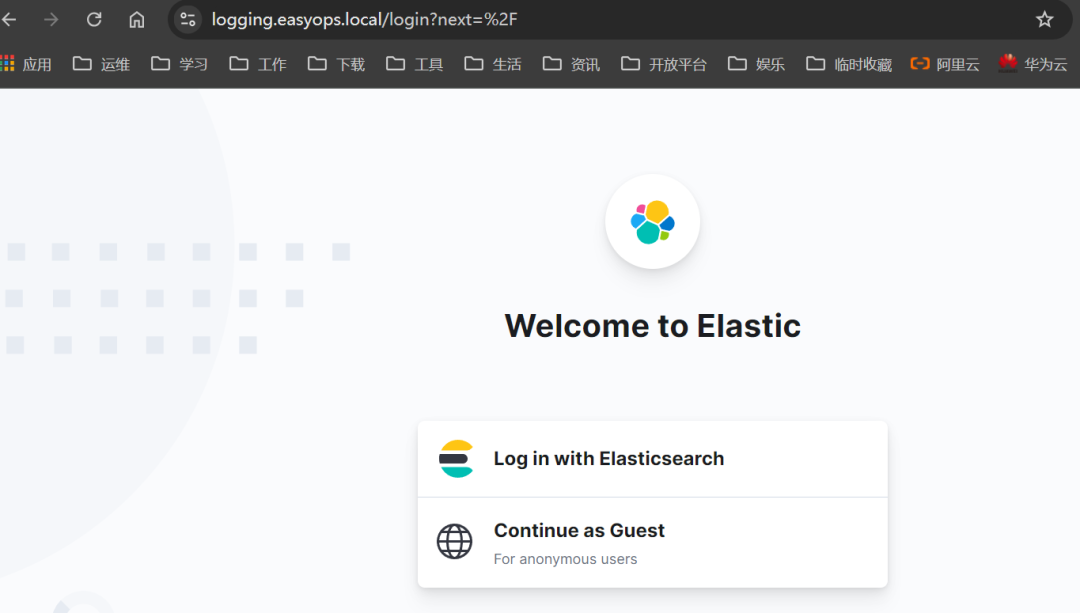Open the 临时收藏 bookmark folder
The width and height of the screenshot is (1080, 613).
(x=849, y=64)
